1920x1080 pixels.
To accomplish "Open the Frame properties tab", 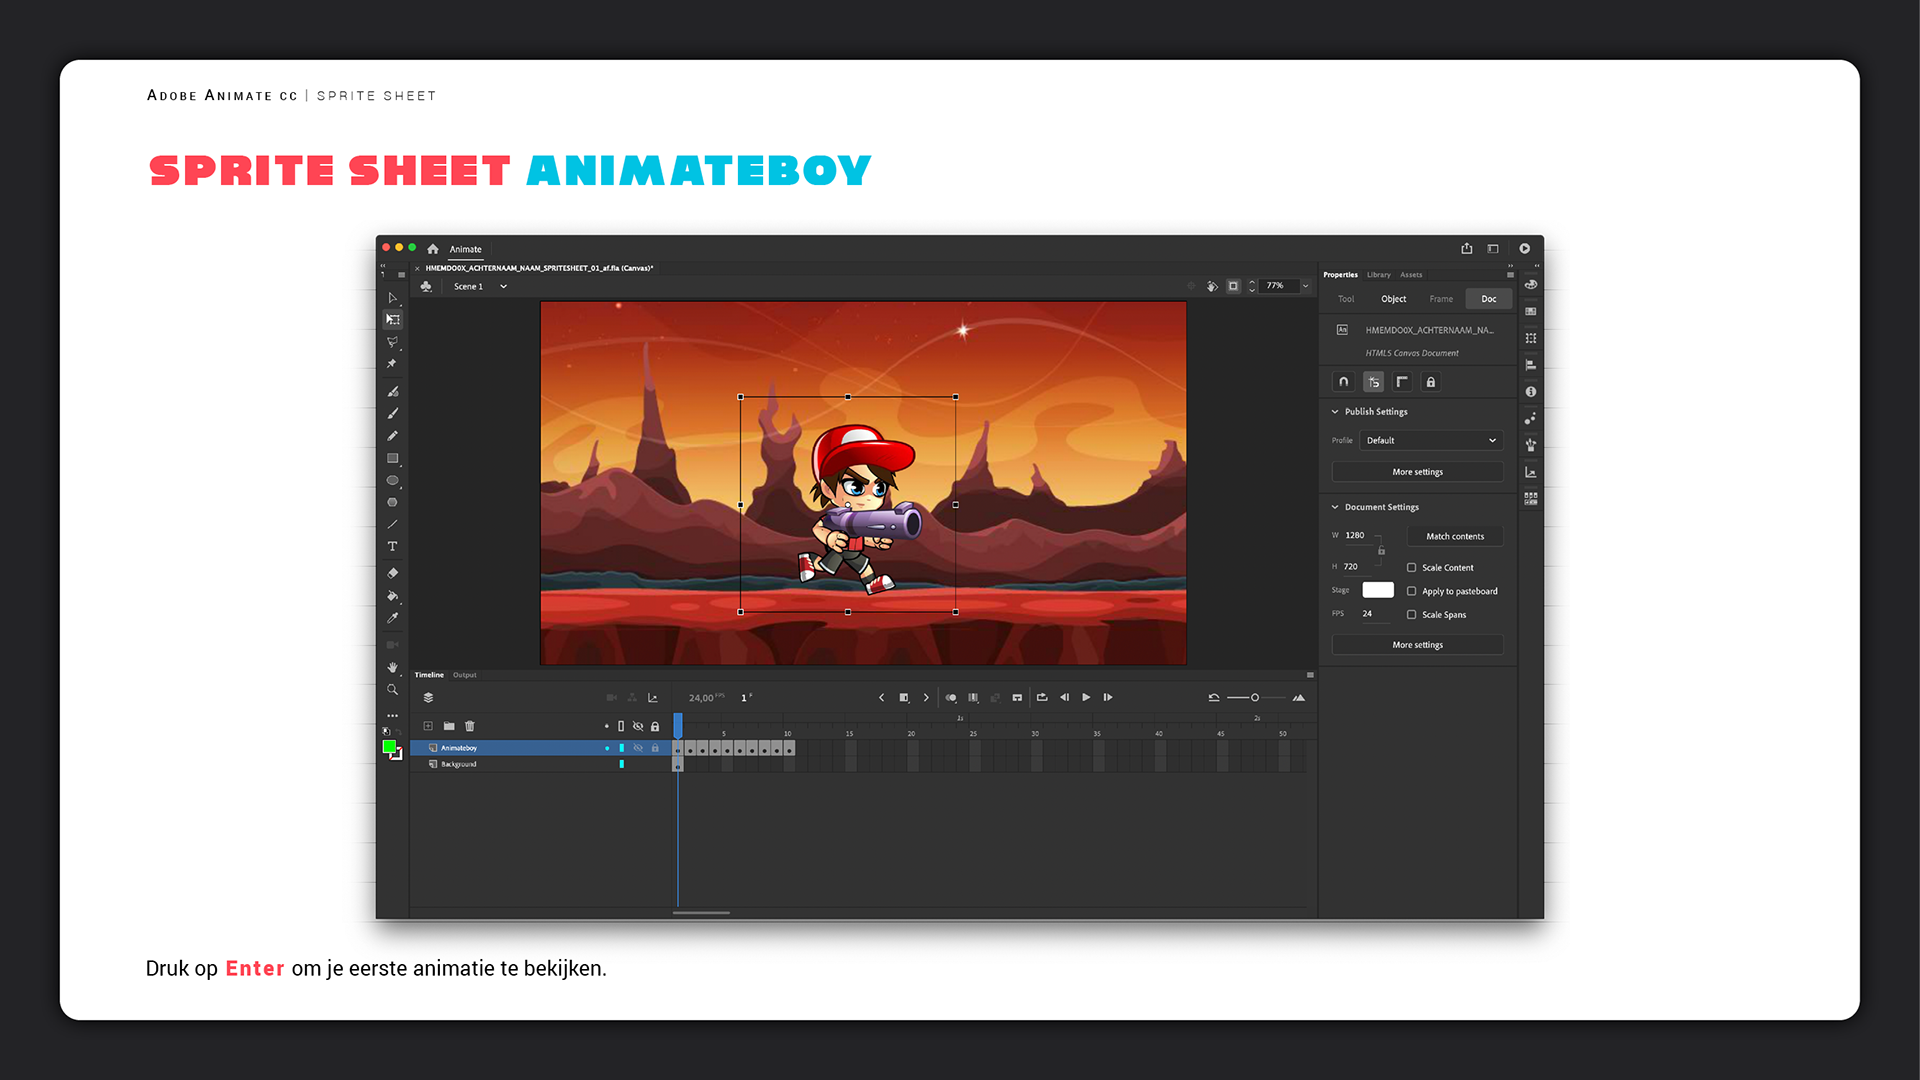I will click(1441, 299).
